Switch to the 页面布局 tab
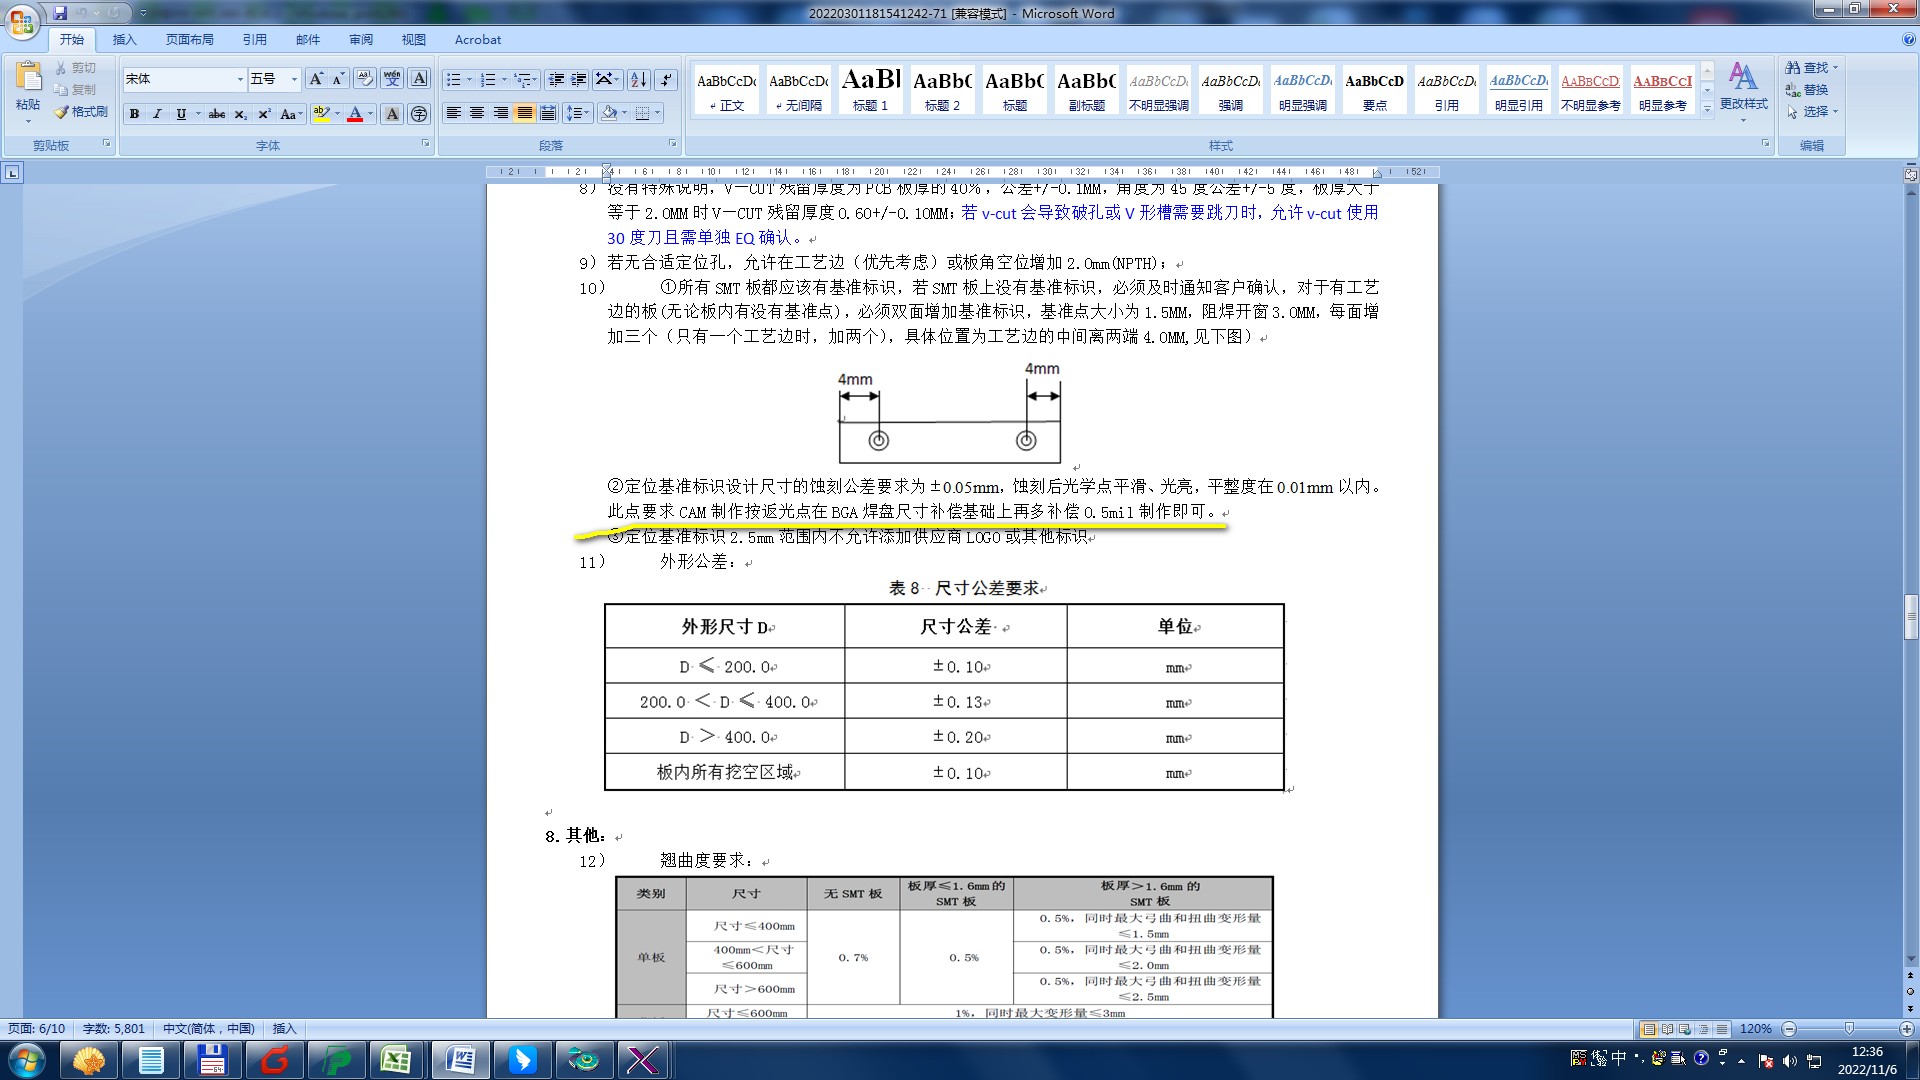This screenshot has width=1920, height=1080. pyautogui.click(x=190, y=40)
